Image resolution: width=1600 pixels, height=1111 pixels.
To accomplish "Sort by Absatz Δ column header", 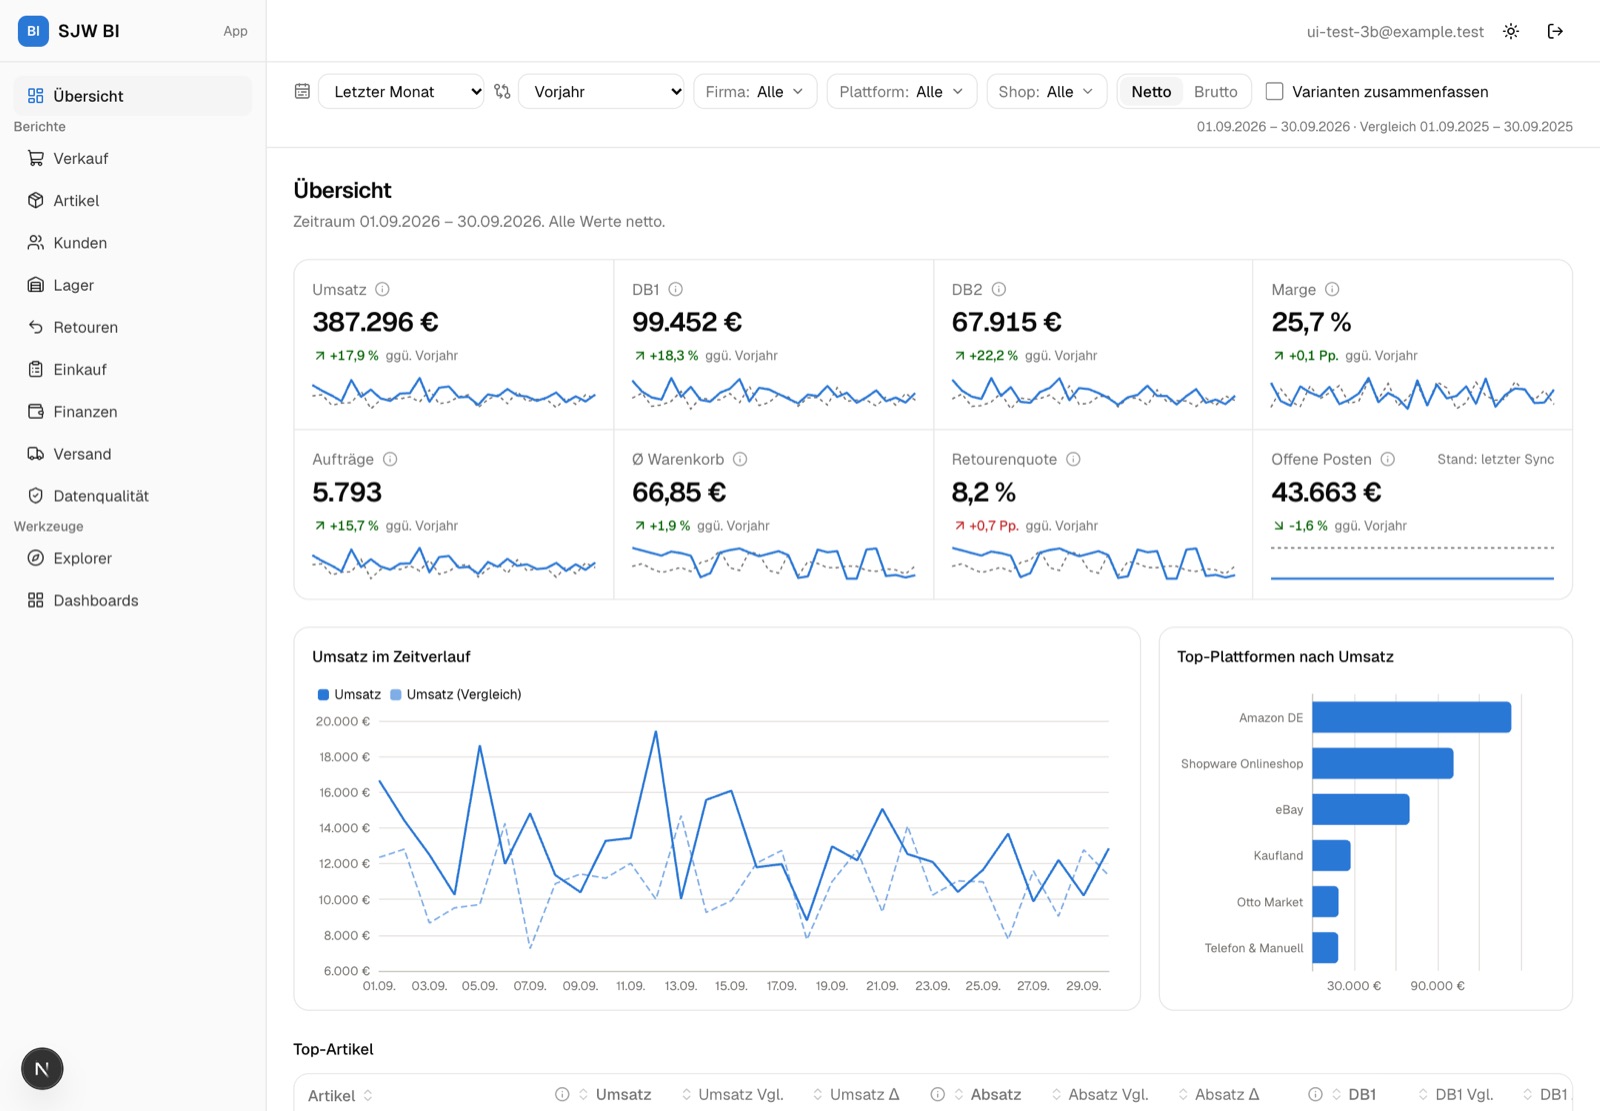I will point(1218,1095).
